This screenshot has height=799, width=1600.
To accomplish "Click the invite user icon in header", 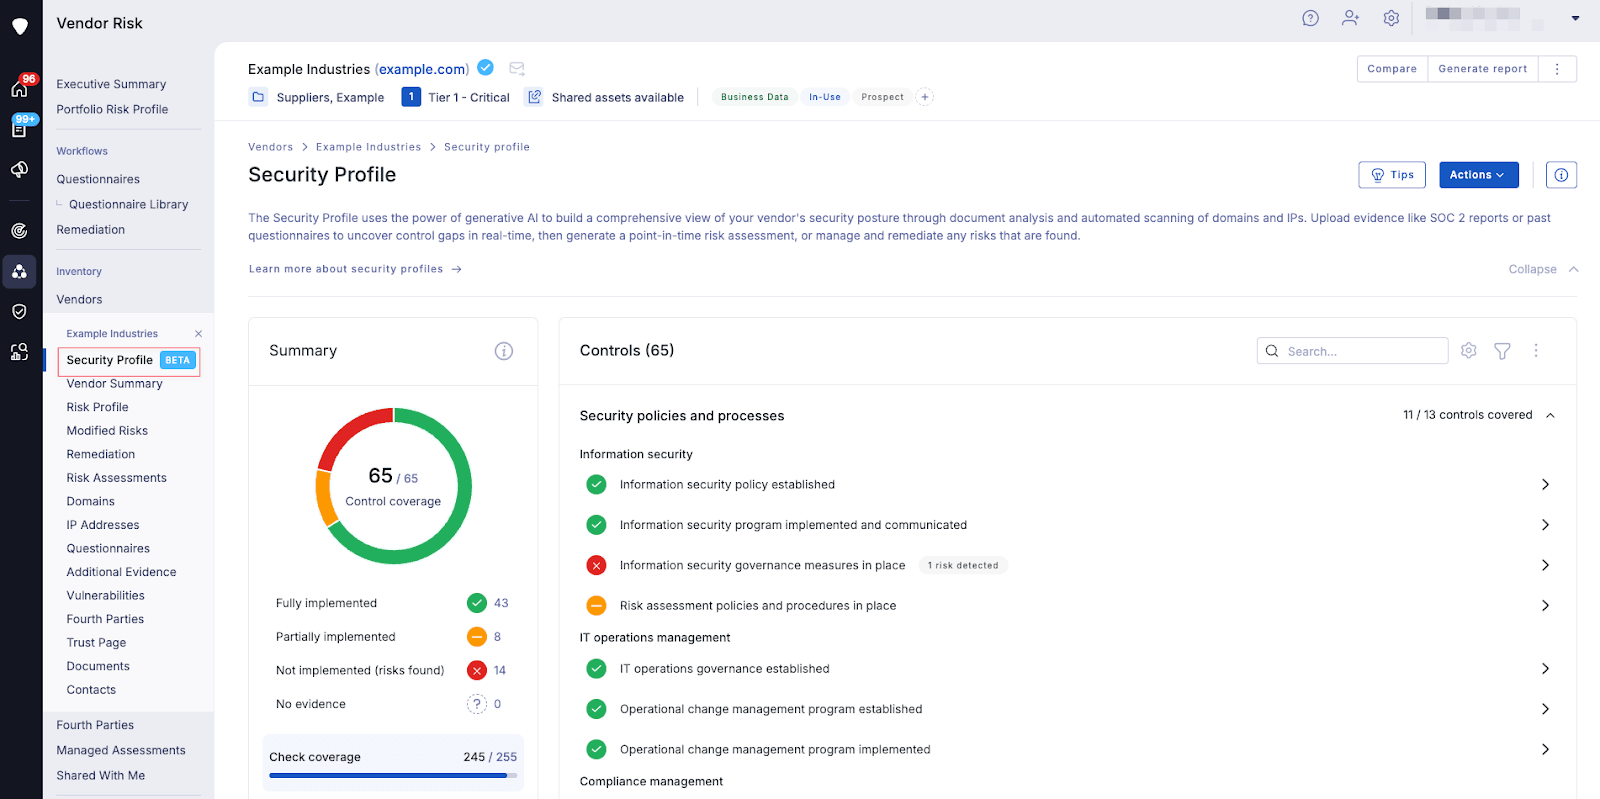I will pyautogui.click(x=1351, y=18).
